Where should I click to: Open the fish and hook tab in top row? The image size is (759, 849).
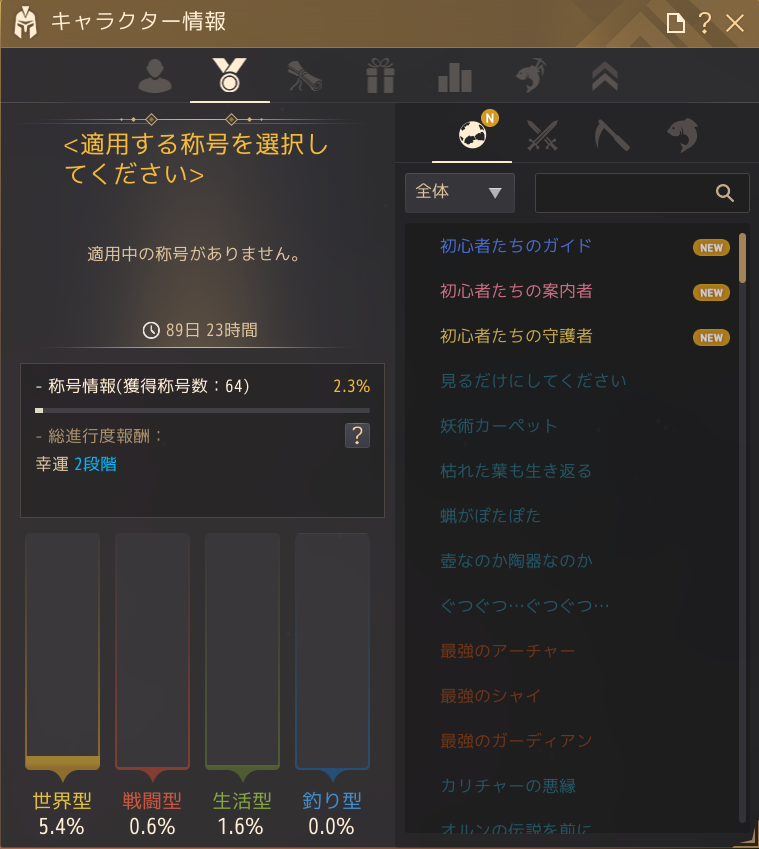[531, 75]
